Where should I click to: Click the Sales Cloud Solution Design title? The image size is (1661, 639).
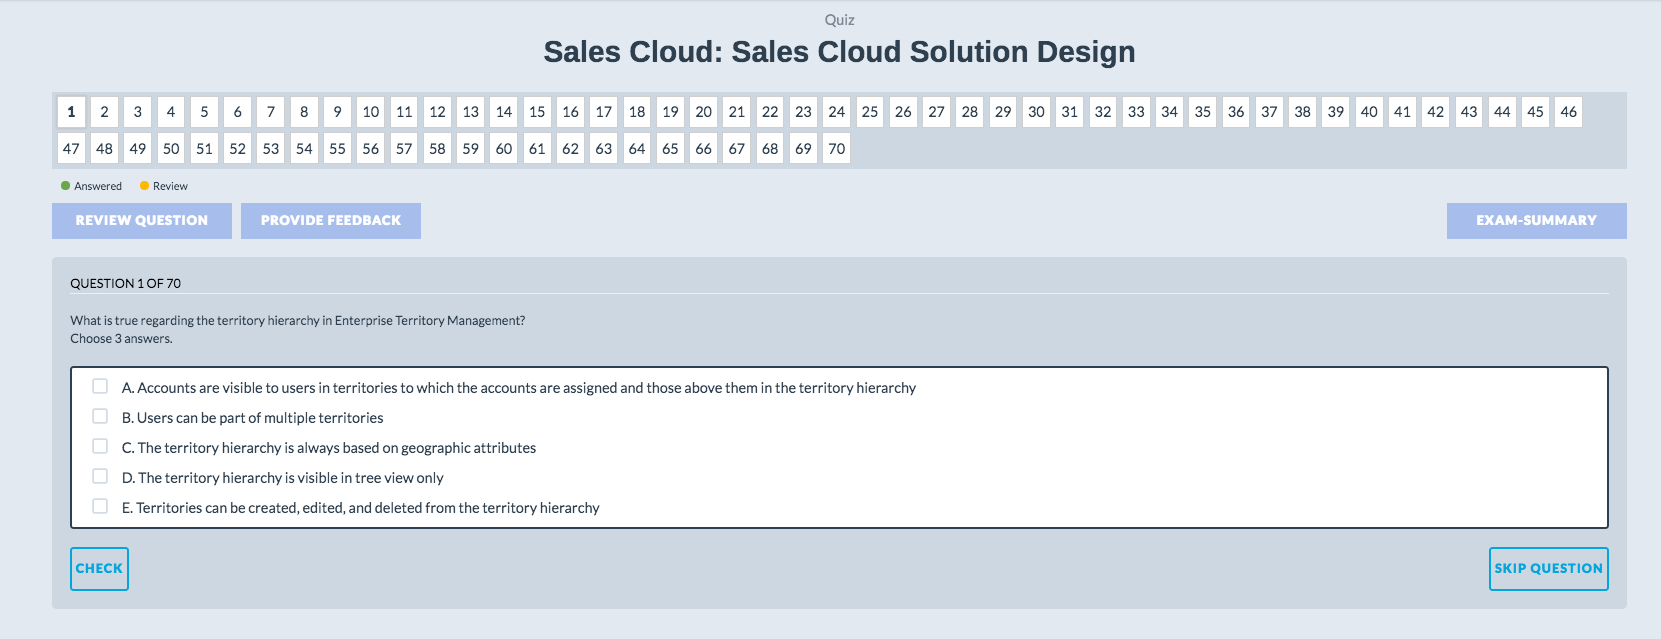coord(839,52)
